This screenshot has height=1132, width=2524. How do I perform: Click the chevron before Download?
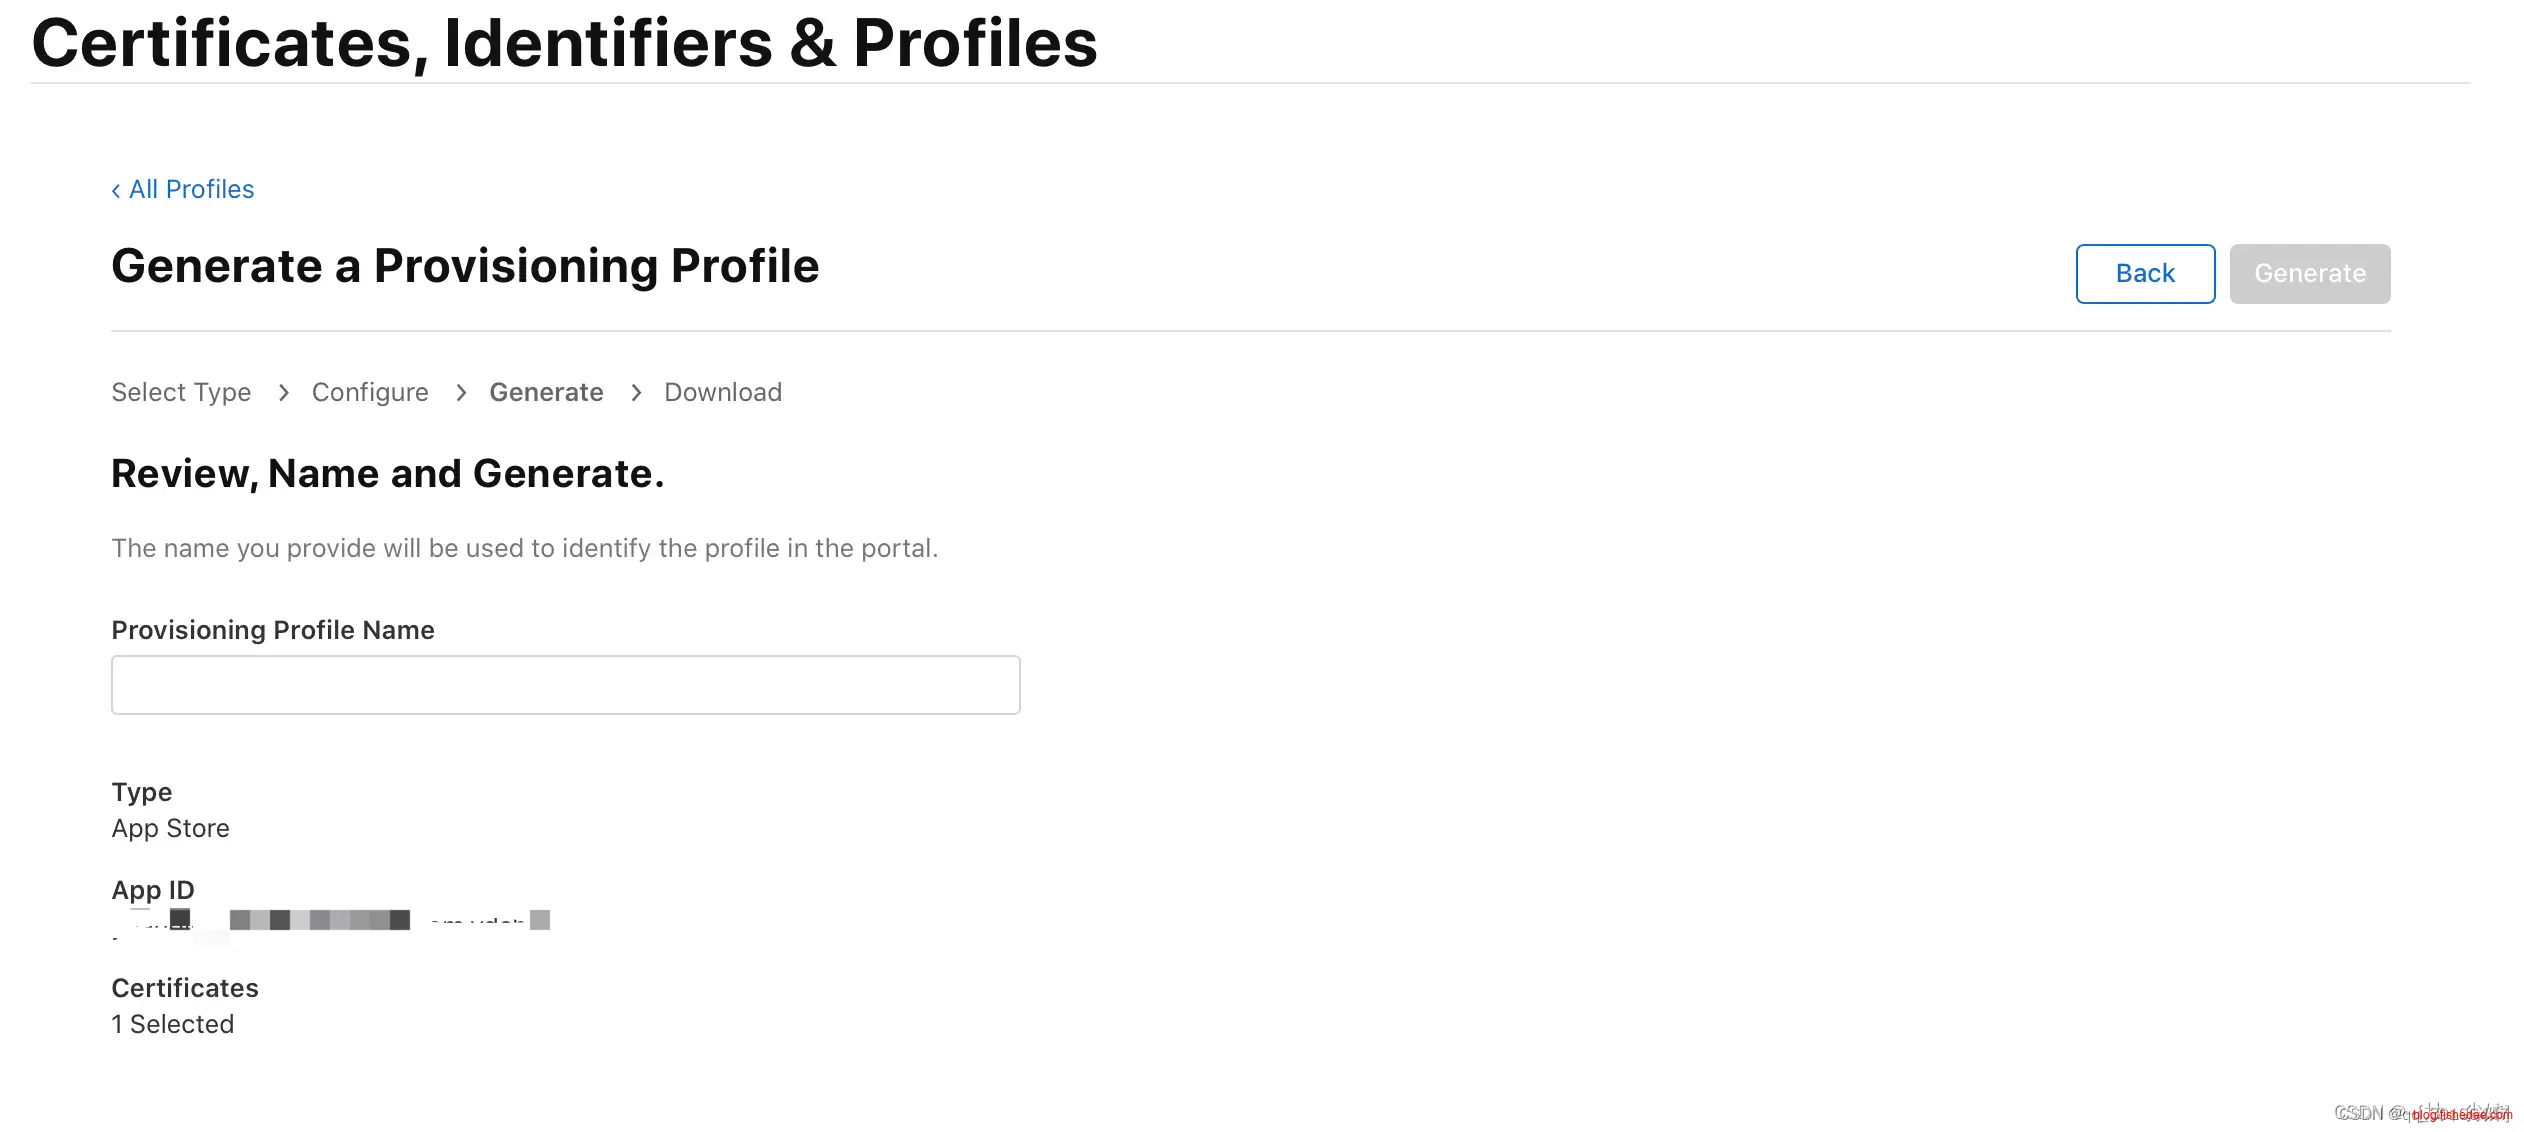point(636,392)
